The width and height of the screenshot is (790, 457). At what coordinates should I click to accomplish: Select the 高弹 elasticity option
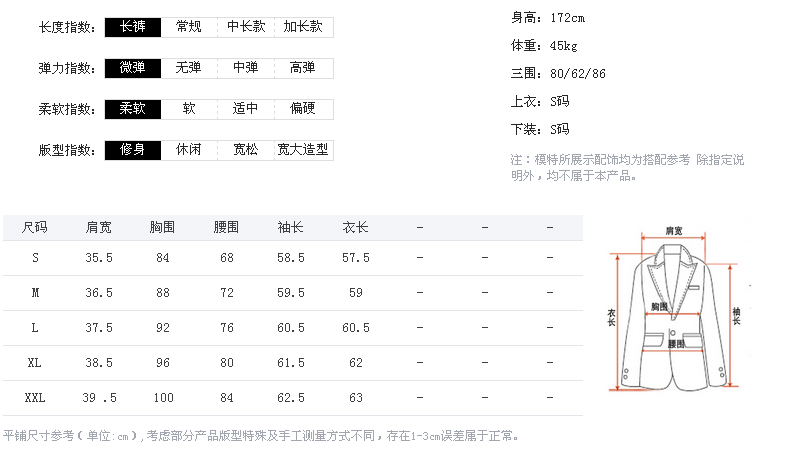click(303, 68)
